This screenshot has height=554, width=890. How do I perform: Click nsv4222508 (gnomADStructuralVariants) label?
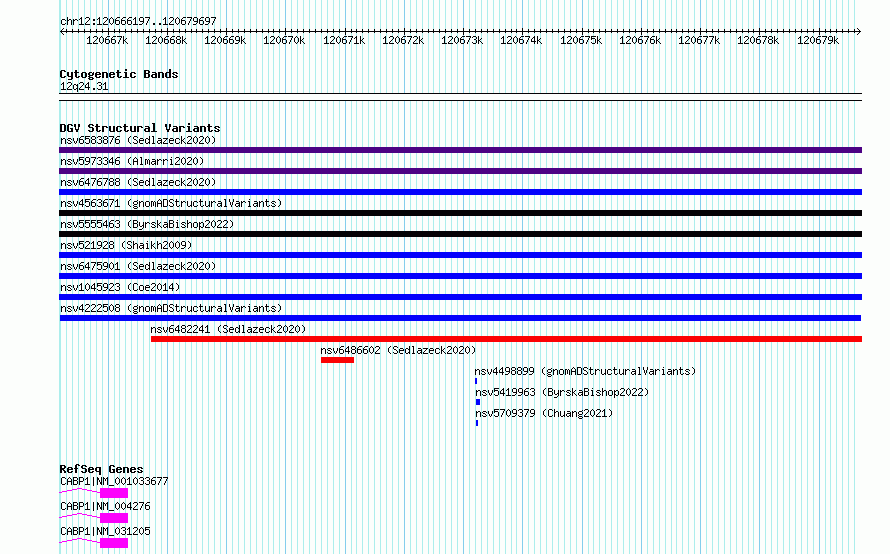point(171,308)
